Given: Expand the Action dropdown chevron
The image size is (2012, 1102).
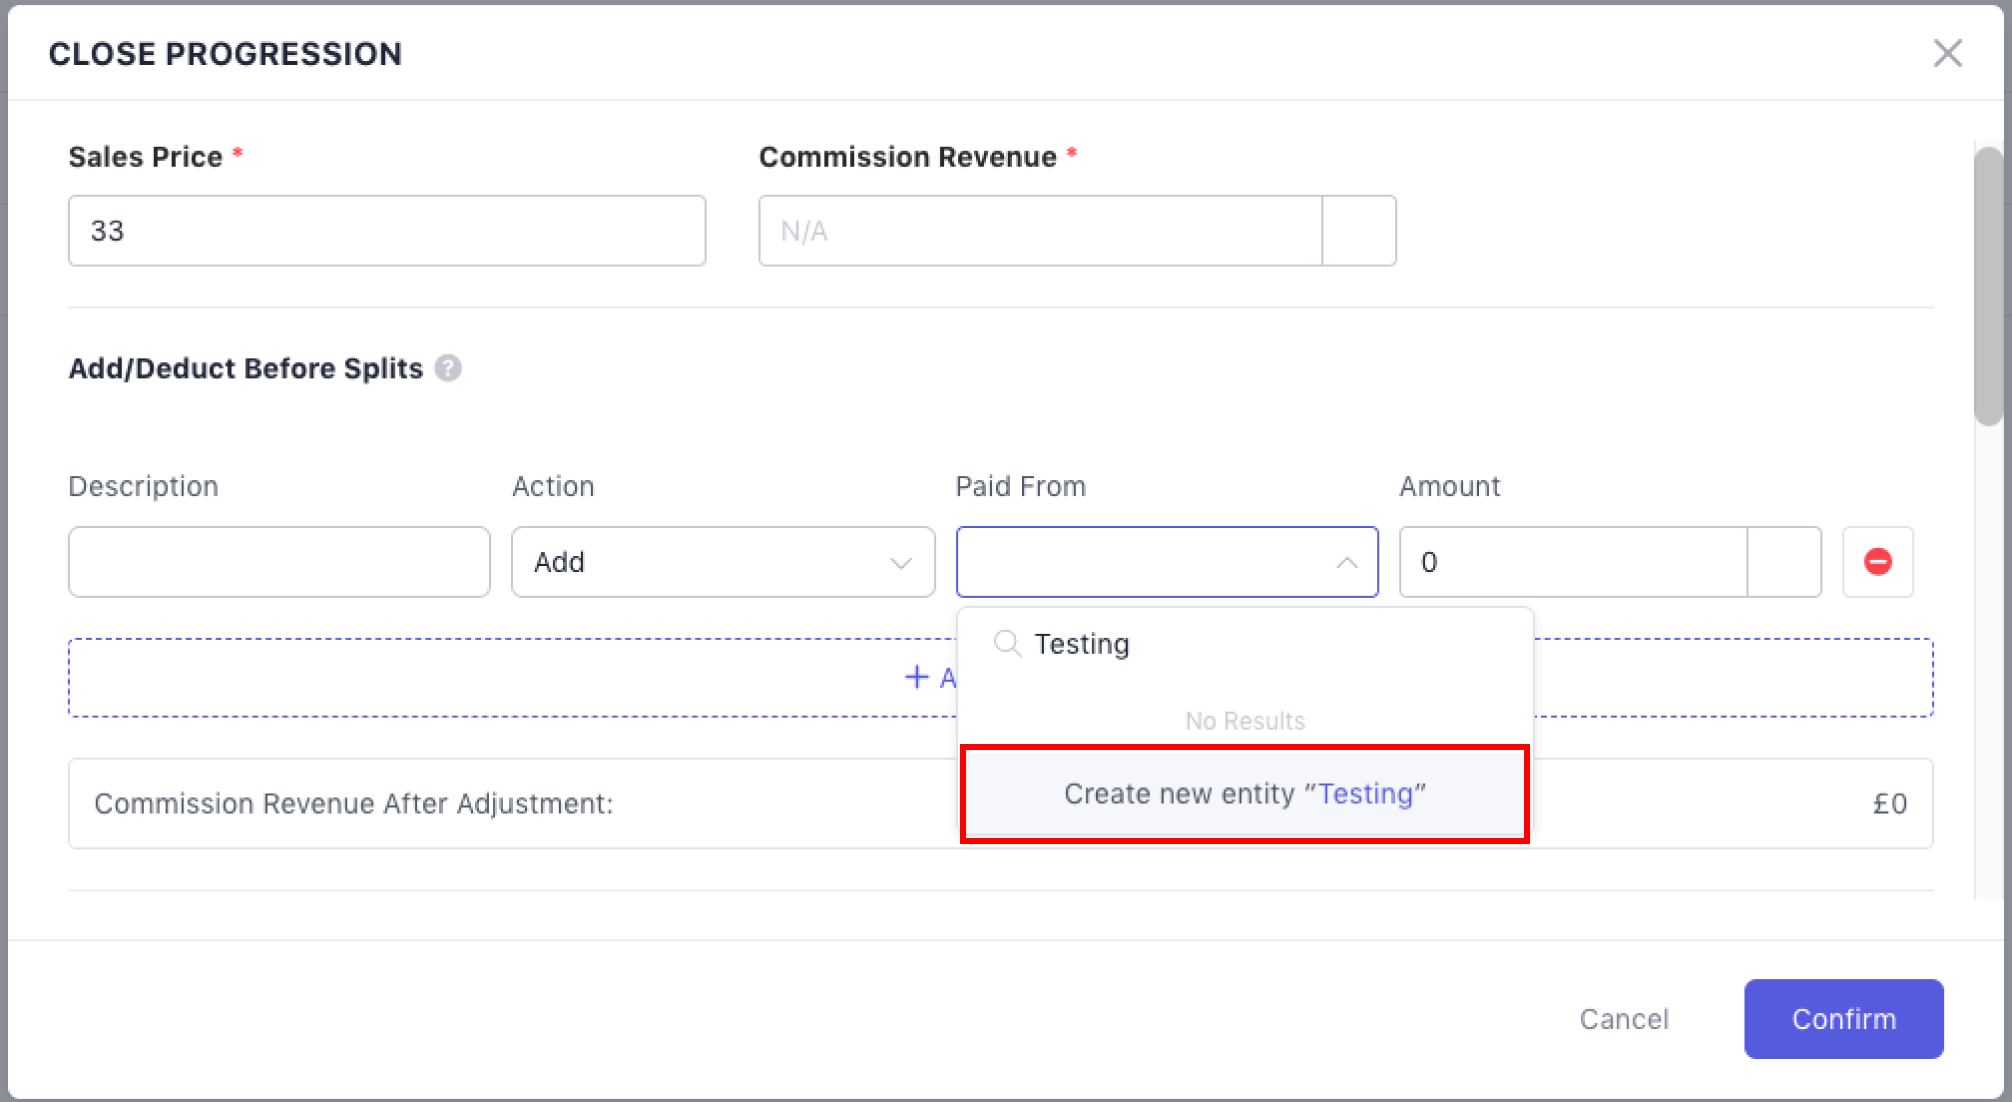Looking at the screenshot, I should coord(900,563).
